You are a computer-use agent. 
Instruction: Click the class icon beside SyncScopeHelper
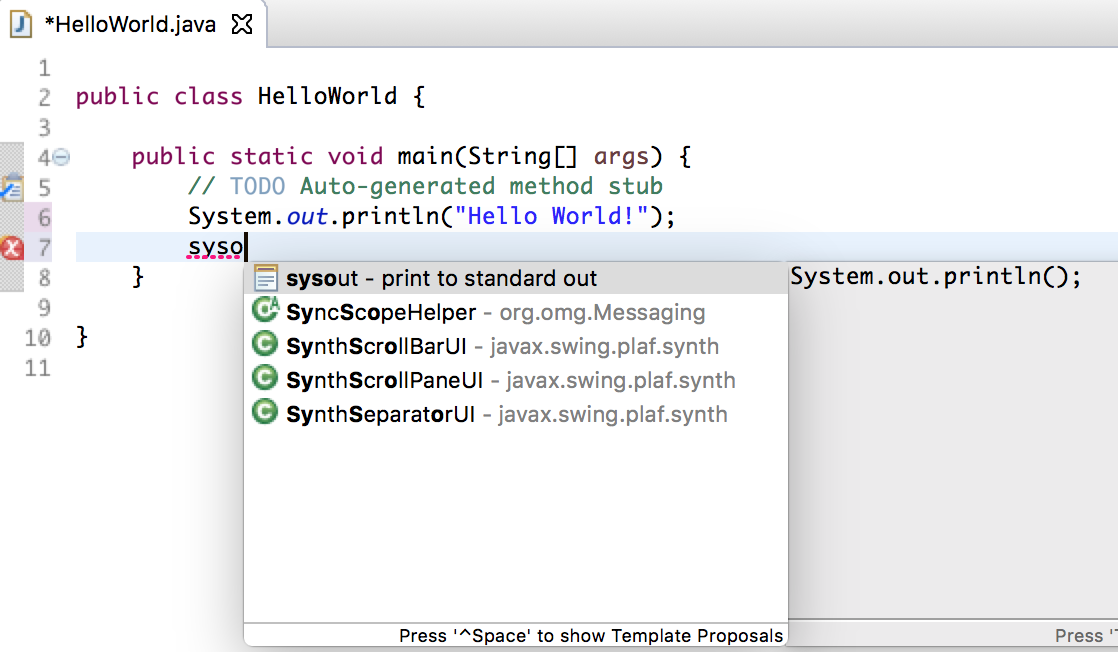tap(263, 311)
